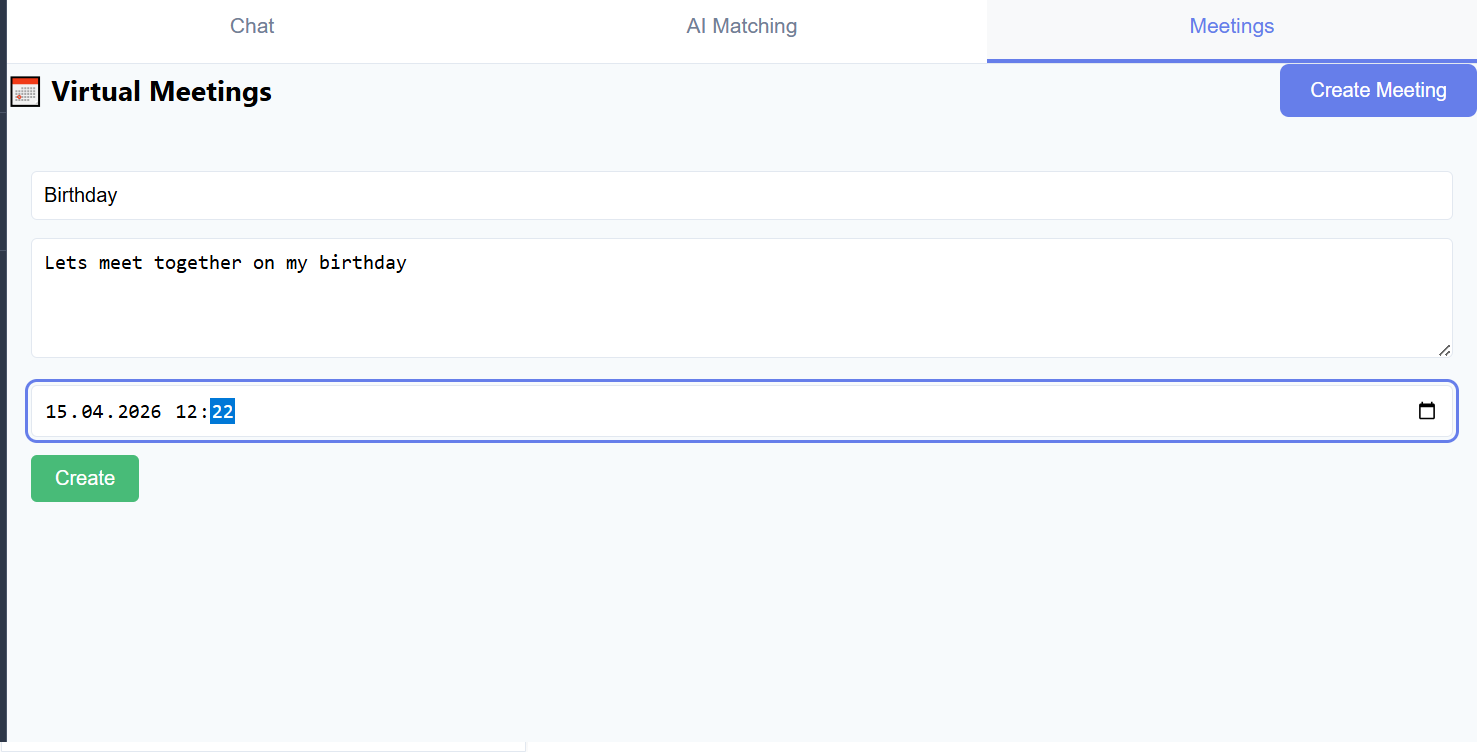Select the year segment 2026
The height and width of the screenshot is (756, 1477).
pyautogui.click(x=139, y=411)
